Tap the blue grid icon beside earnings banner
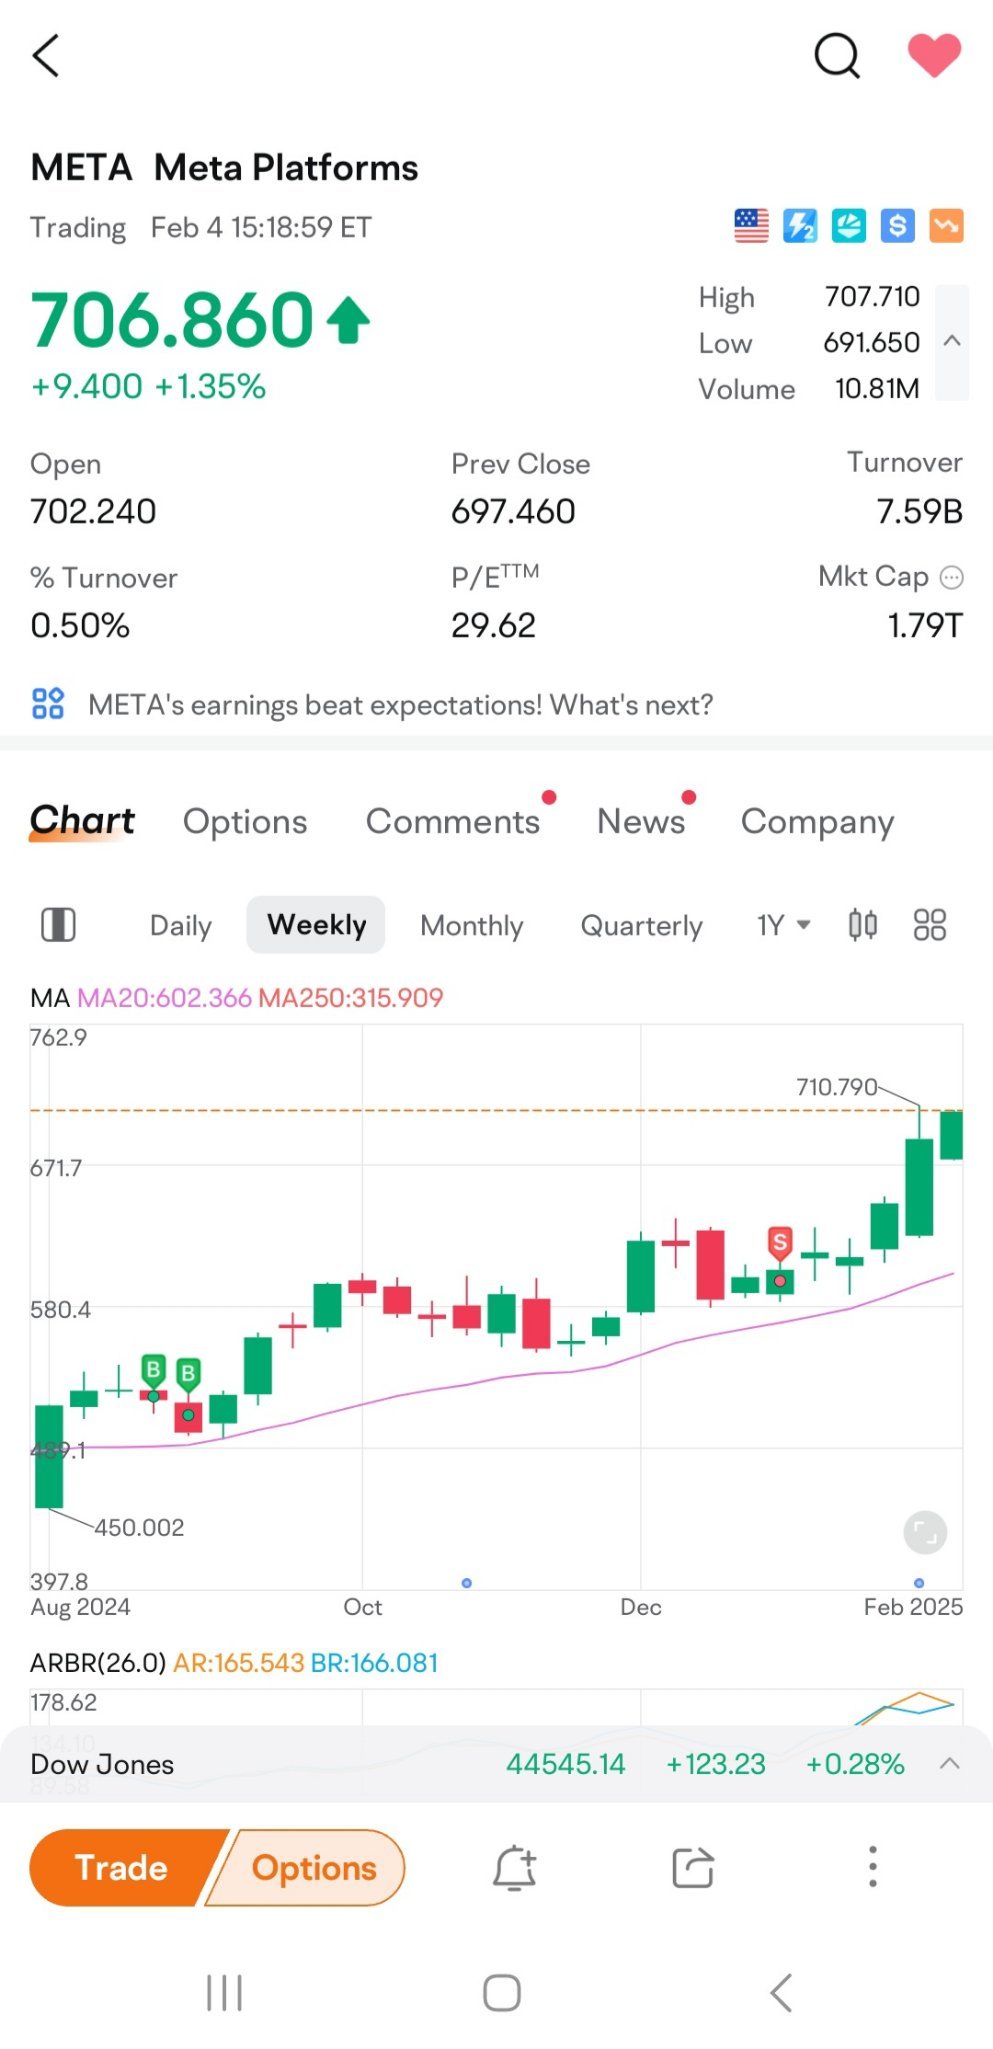Image resolution: width=993 pixels, height=2049 pixels. point(48,704)
